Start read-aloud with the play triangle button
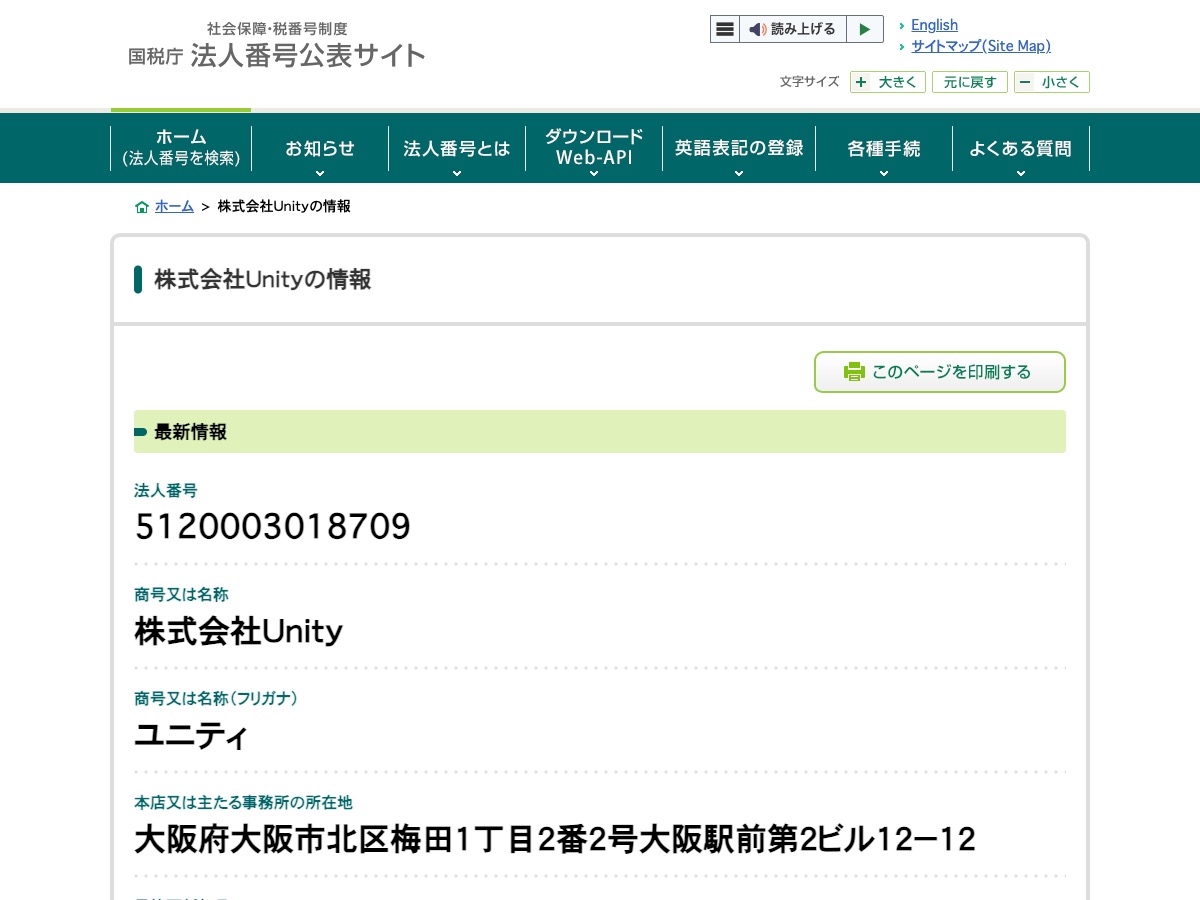The width and height of the screenshot is (1200, 900). [x=865, y=29]
